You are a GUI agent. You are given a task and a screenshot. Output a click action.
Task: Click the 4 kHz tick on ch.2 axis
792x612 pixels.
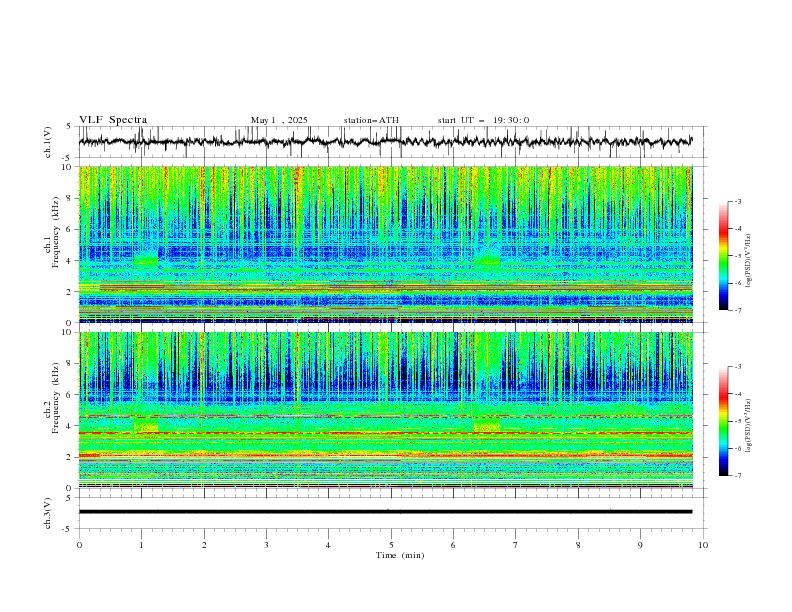(x=70, y=426)
